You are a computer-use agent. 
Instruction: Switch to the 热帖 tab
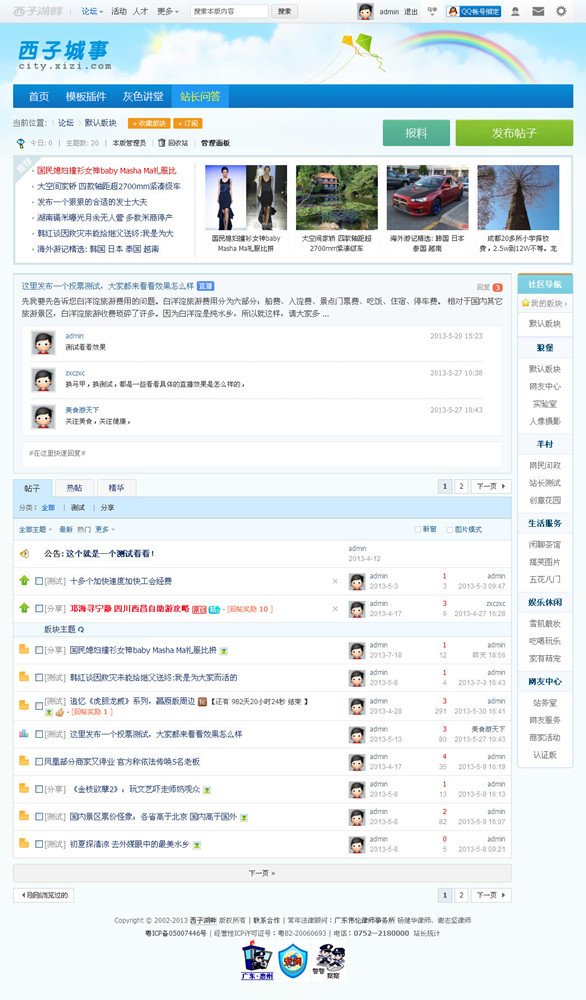click(x=75, y=488)
